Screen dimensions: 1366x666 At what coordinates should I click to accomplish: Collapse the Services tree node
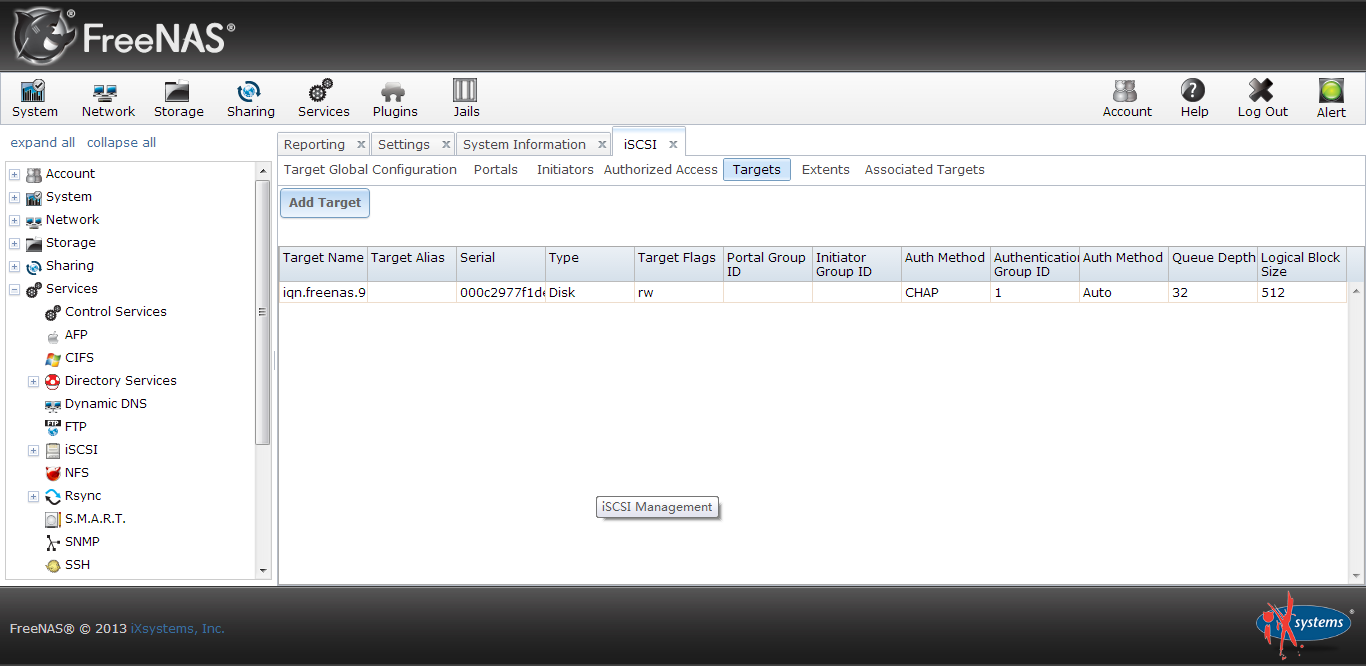click(x=14, y=289)
